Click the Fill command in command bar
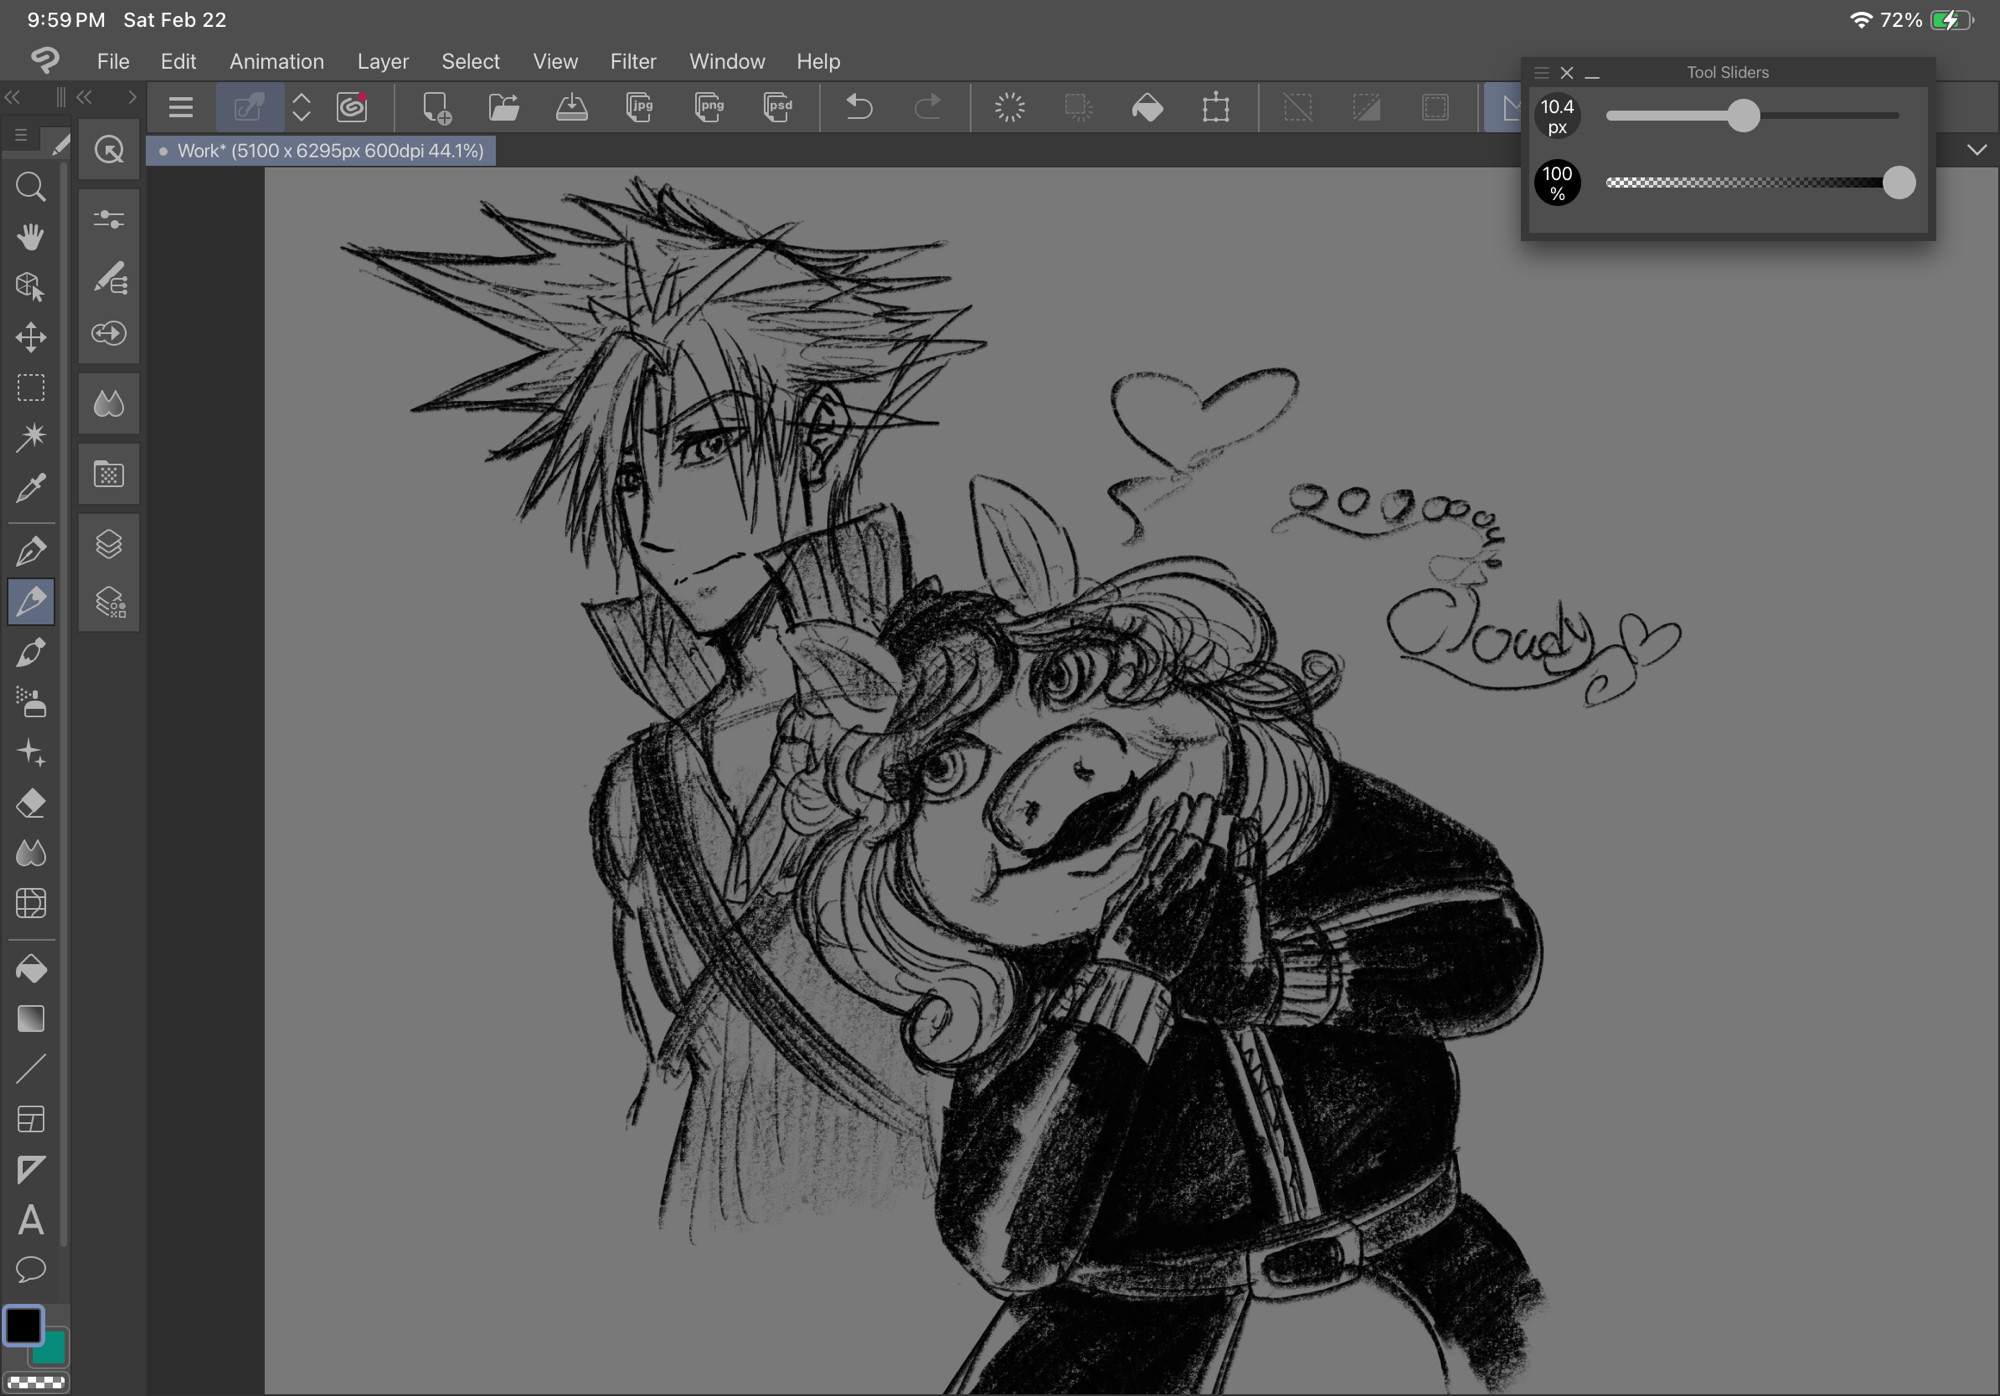The image size is (2000, 1396). point(1147,107)
